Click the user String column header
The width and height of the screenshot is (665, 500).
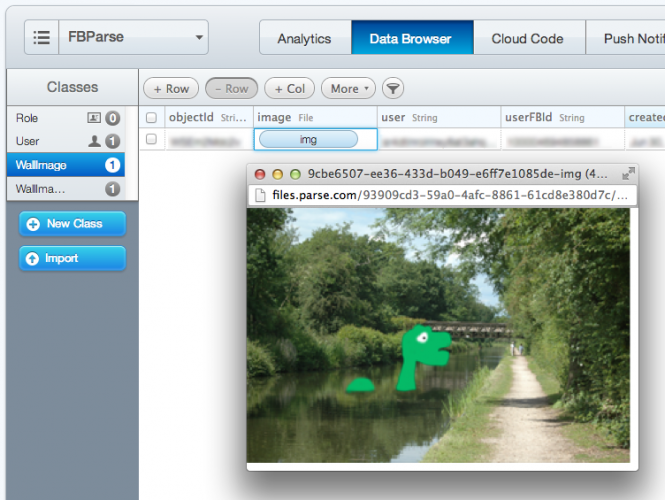439,117
